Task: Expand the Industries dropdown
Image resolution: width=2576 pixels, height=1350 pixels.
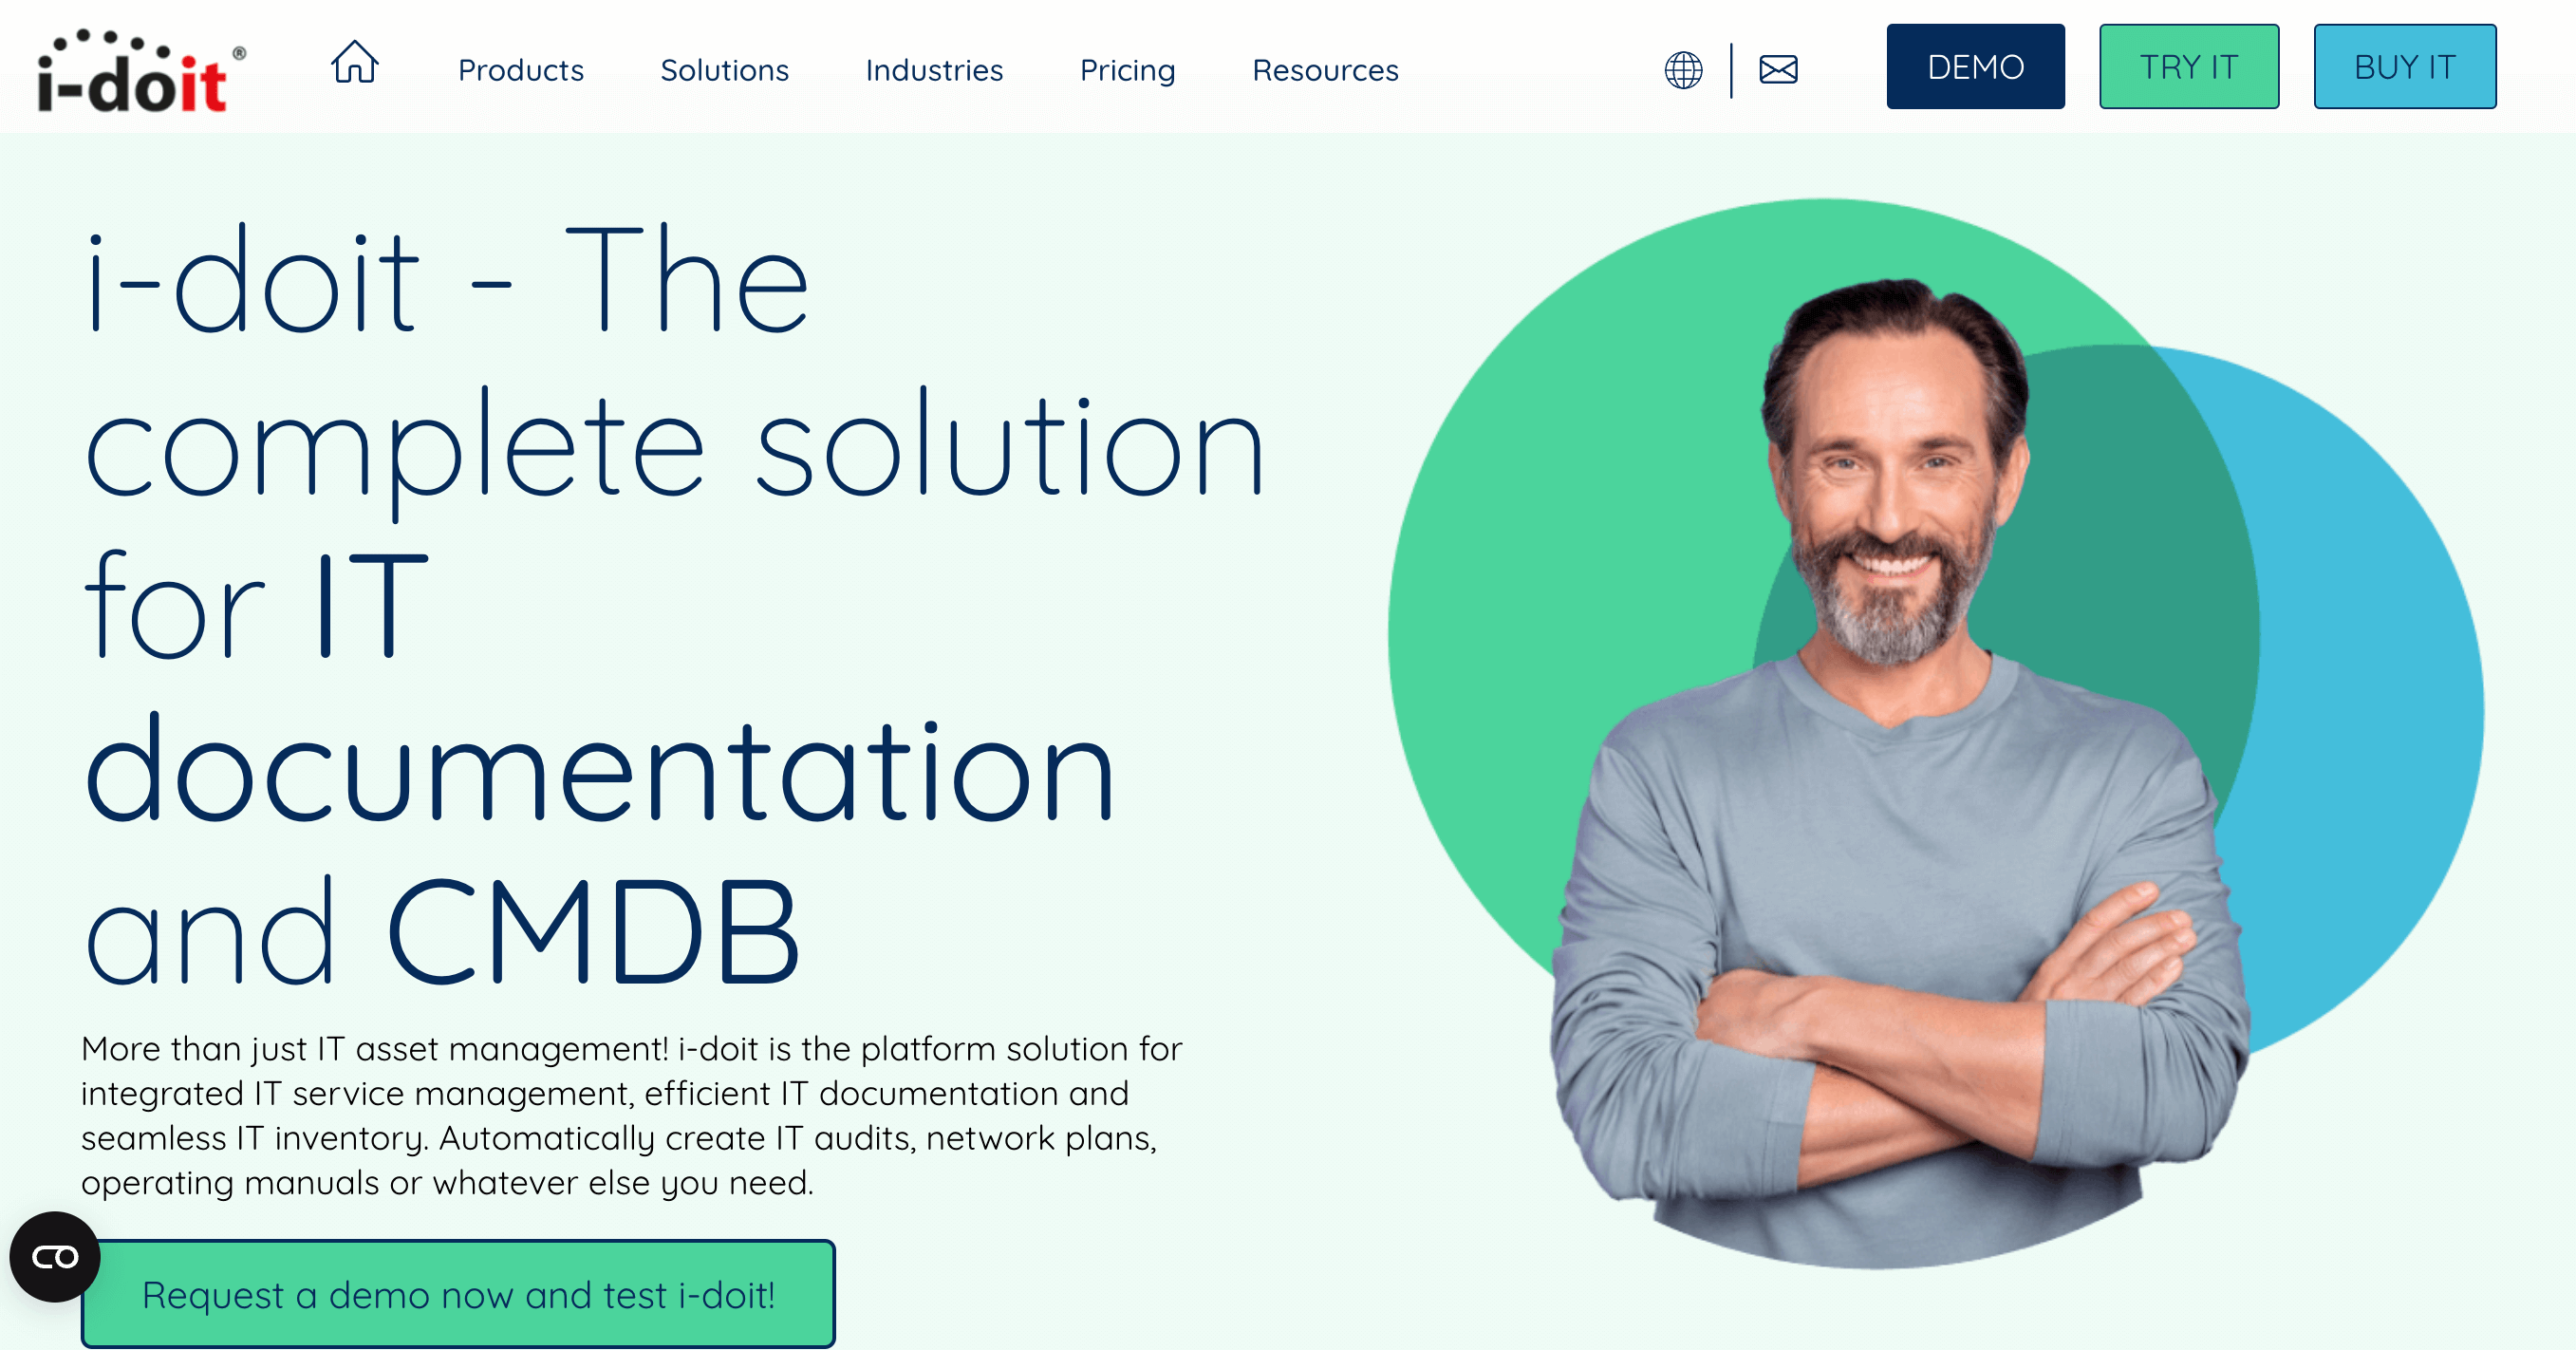Action: (x=933, y=70)
